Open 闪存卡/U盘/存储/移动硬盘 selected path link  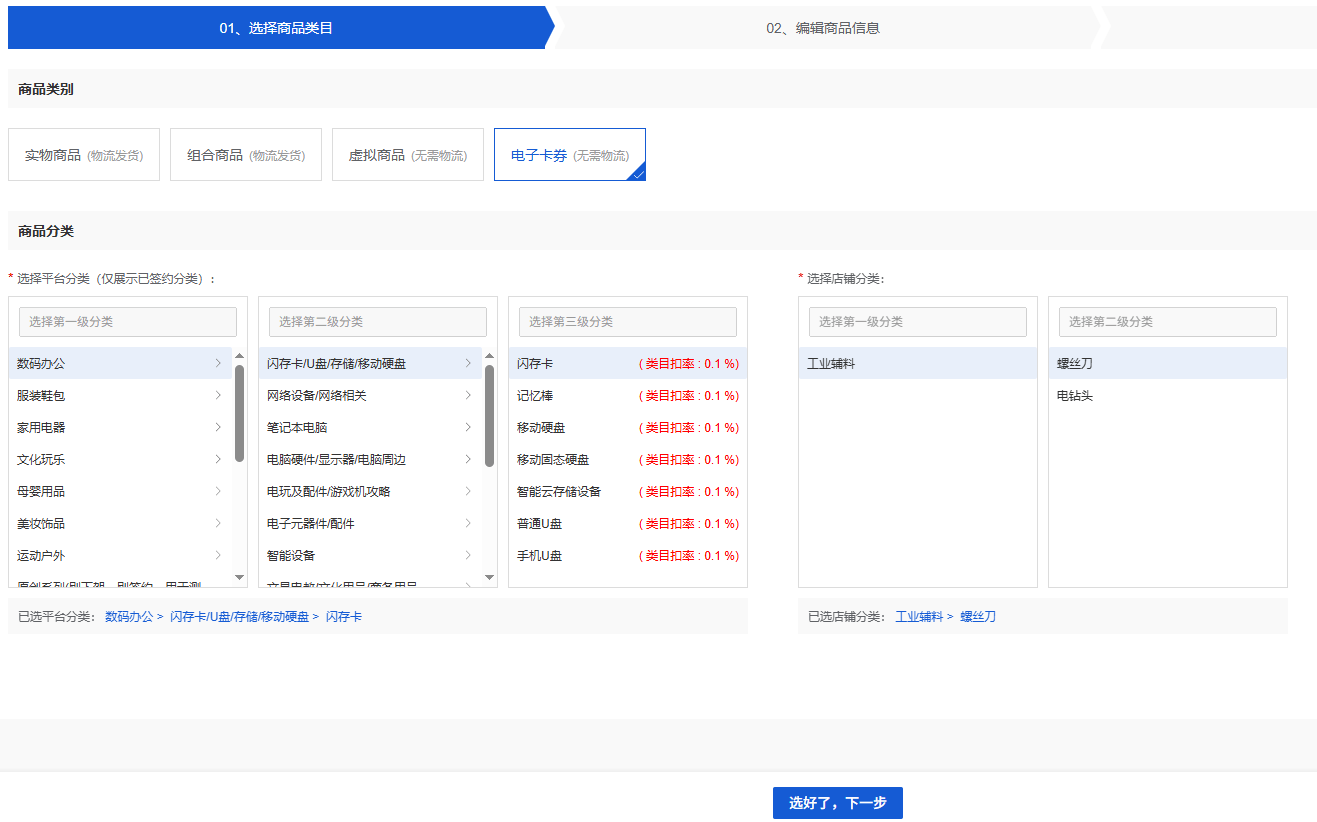click(239, 617)
